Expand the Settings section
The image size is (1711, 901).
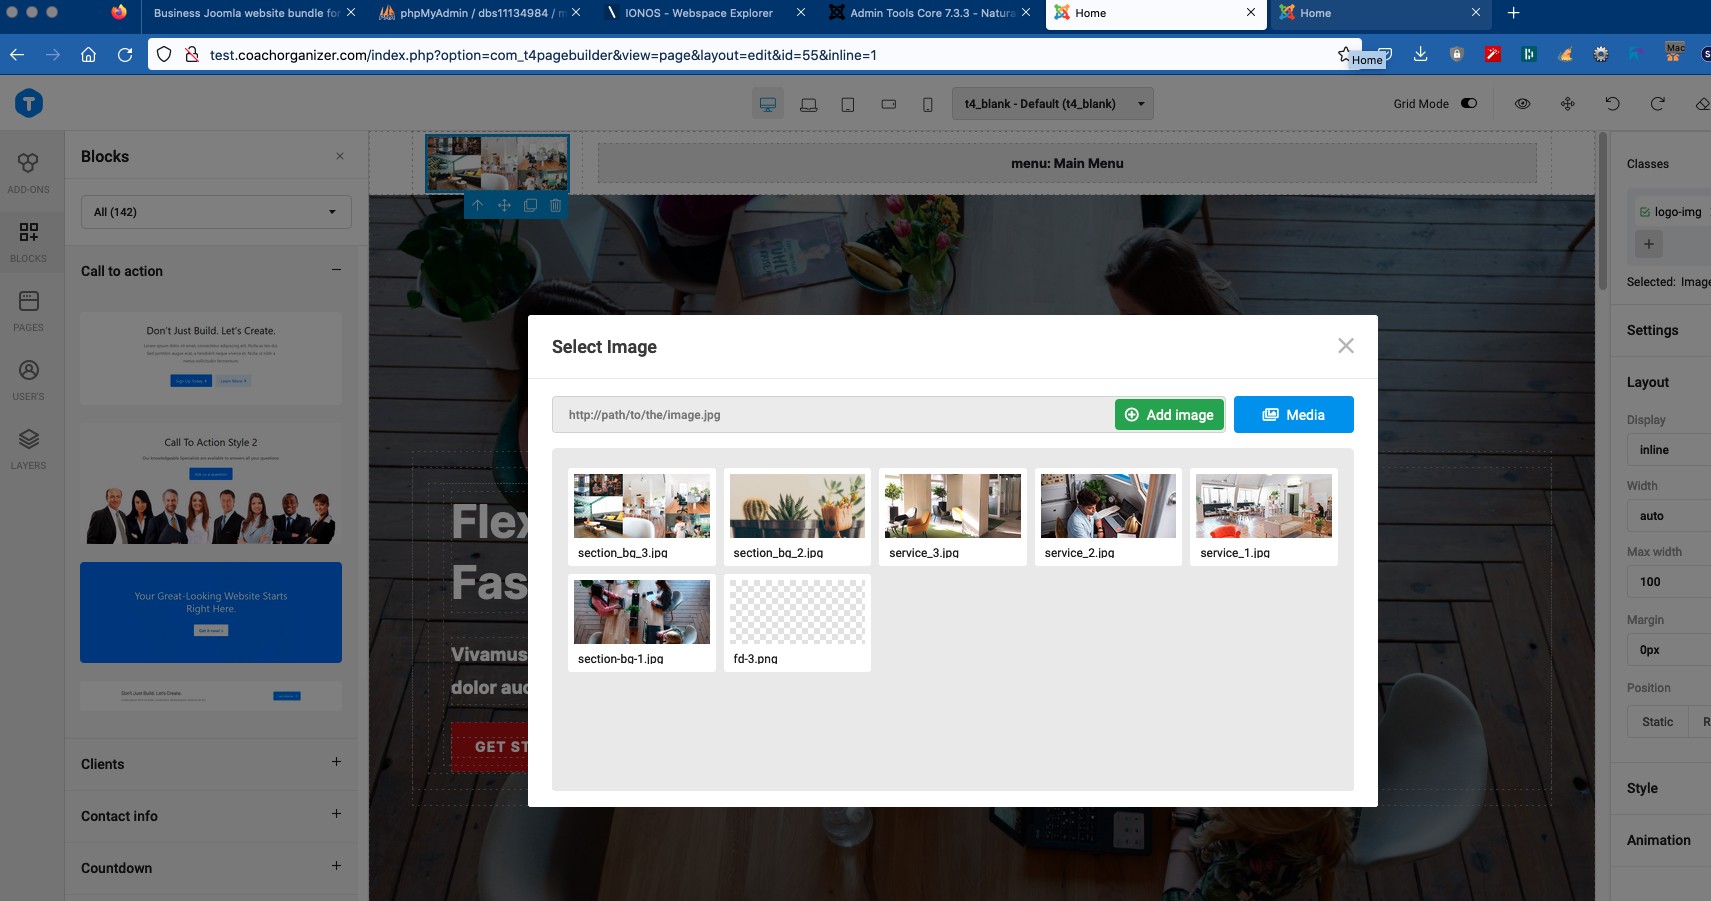point(1653,330)
